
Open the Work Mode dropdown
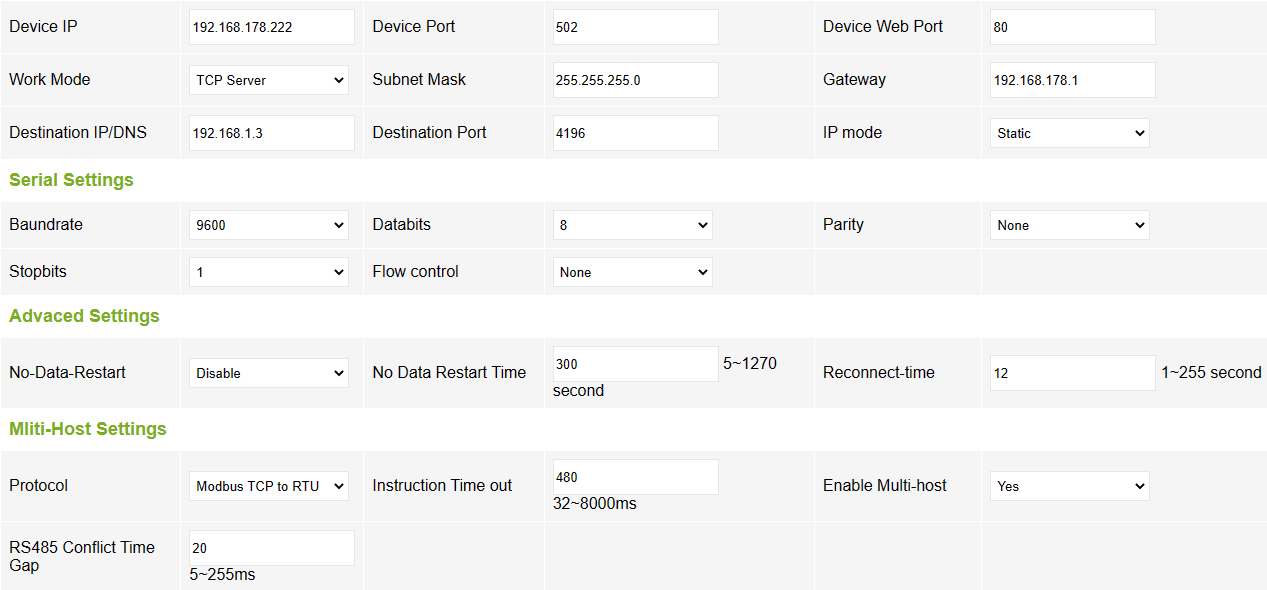click(268, 80)
